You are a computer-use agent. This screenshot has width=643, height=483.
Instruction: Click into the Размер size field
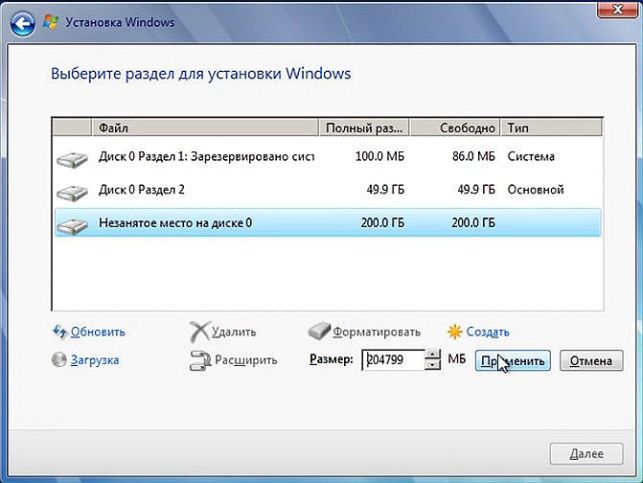pyautogui.click(x=393, y=360)
